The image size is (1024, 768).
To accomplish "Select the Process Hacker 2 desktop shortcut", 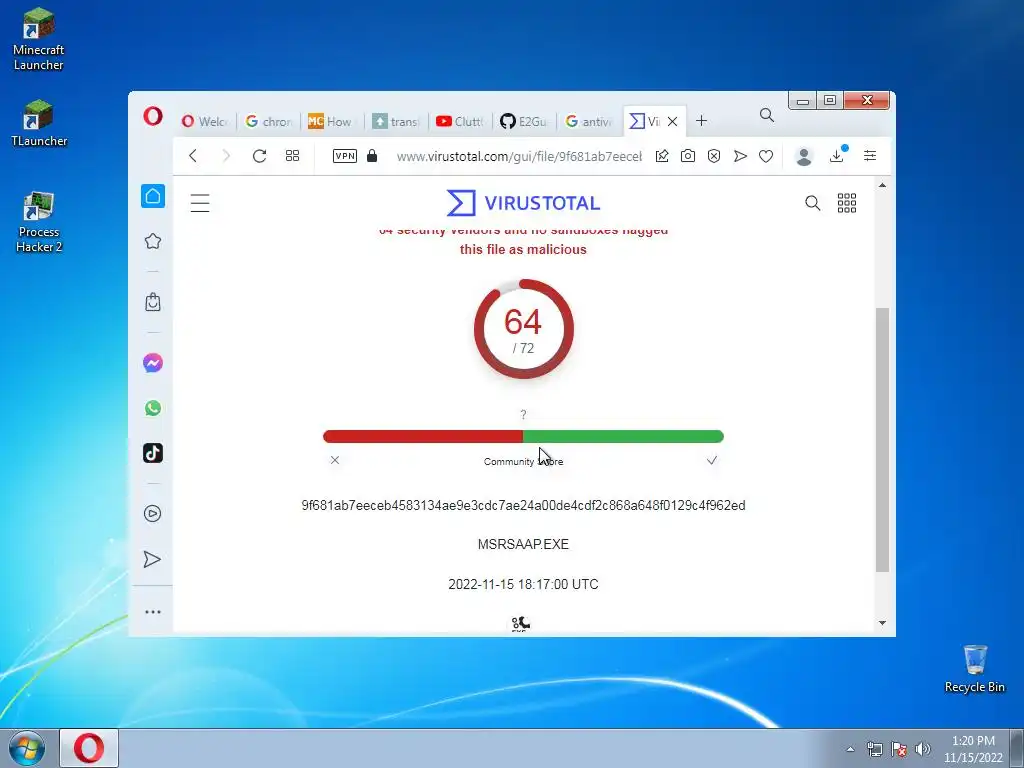I will coord(39,222).
